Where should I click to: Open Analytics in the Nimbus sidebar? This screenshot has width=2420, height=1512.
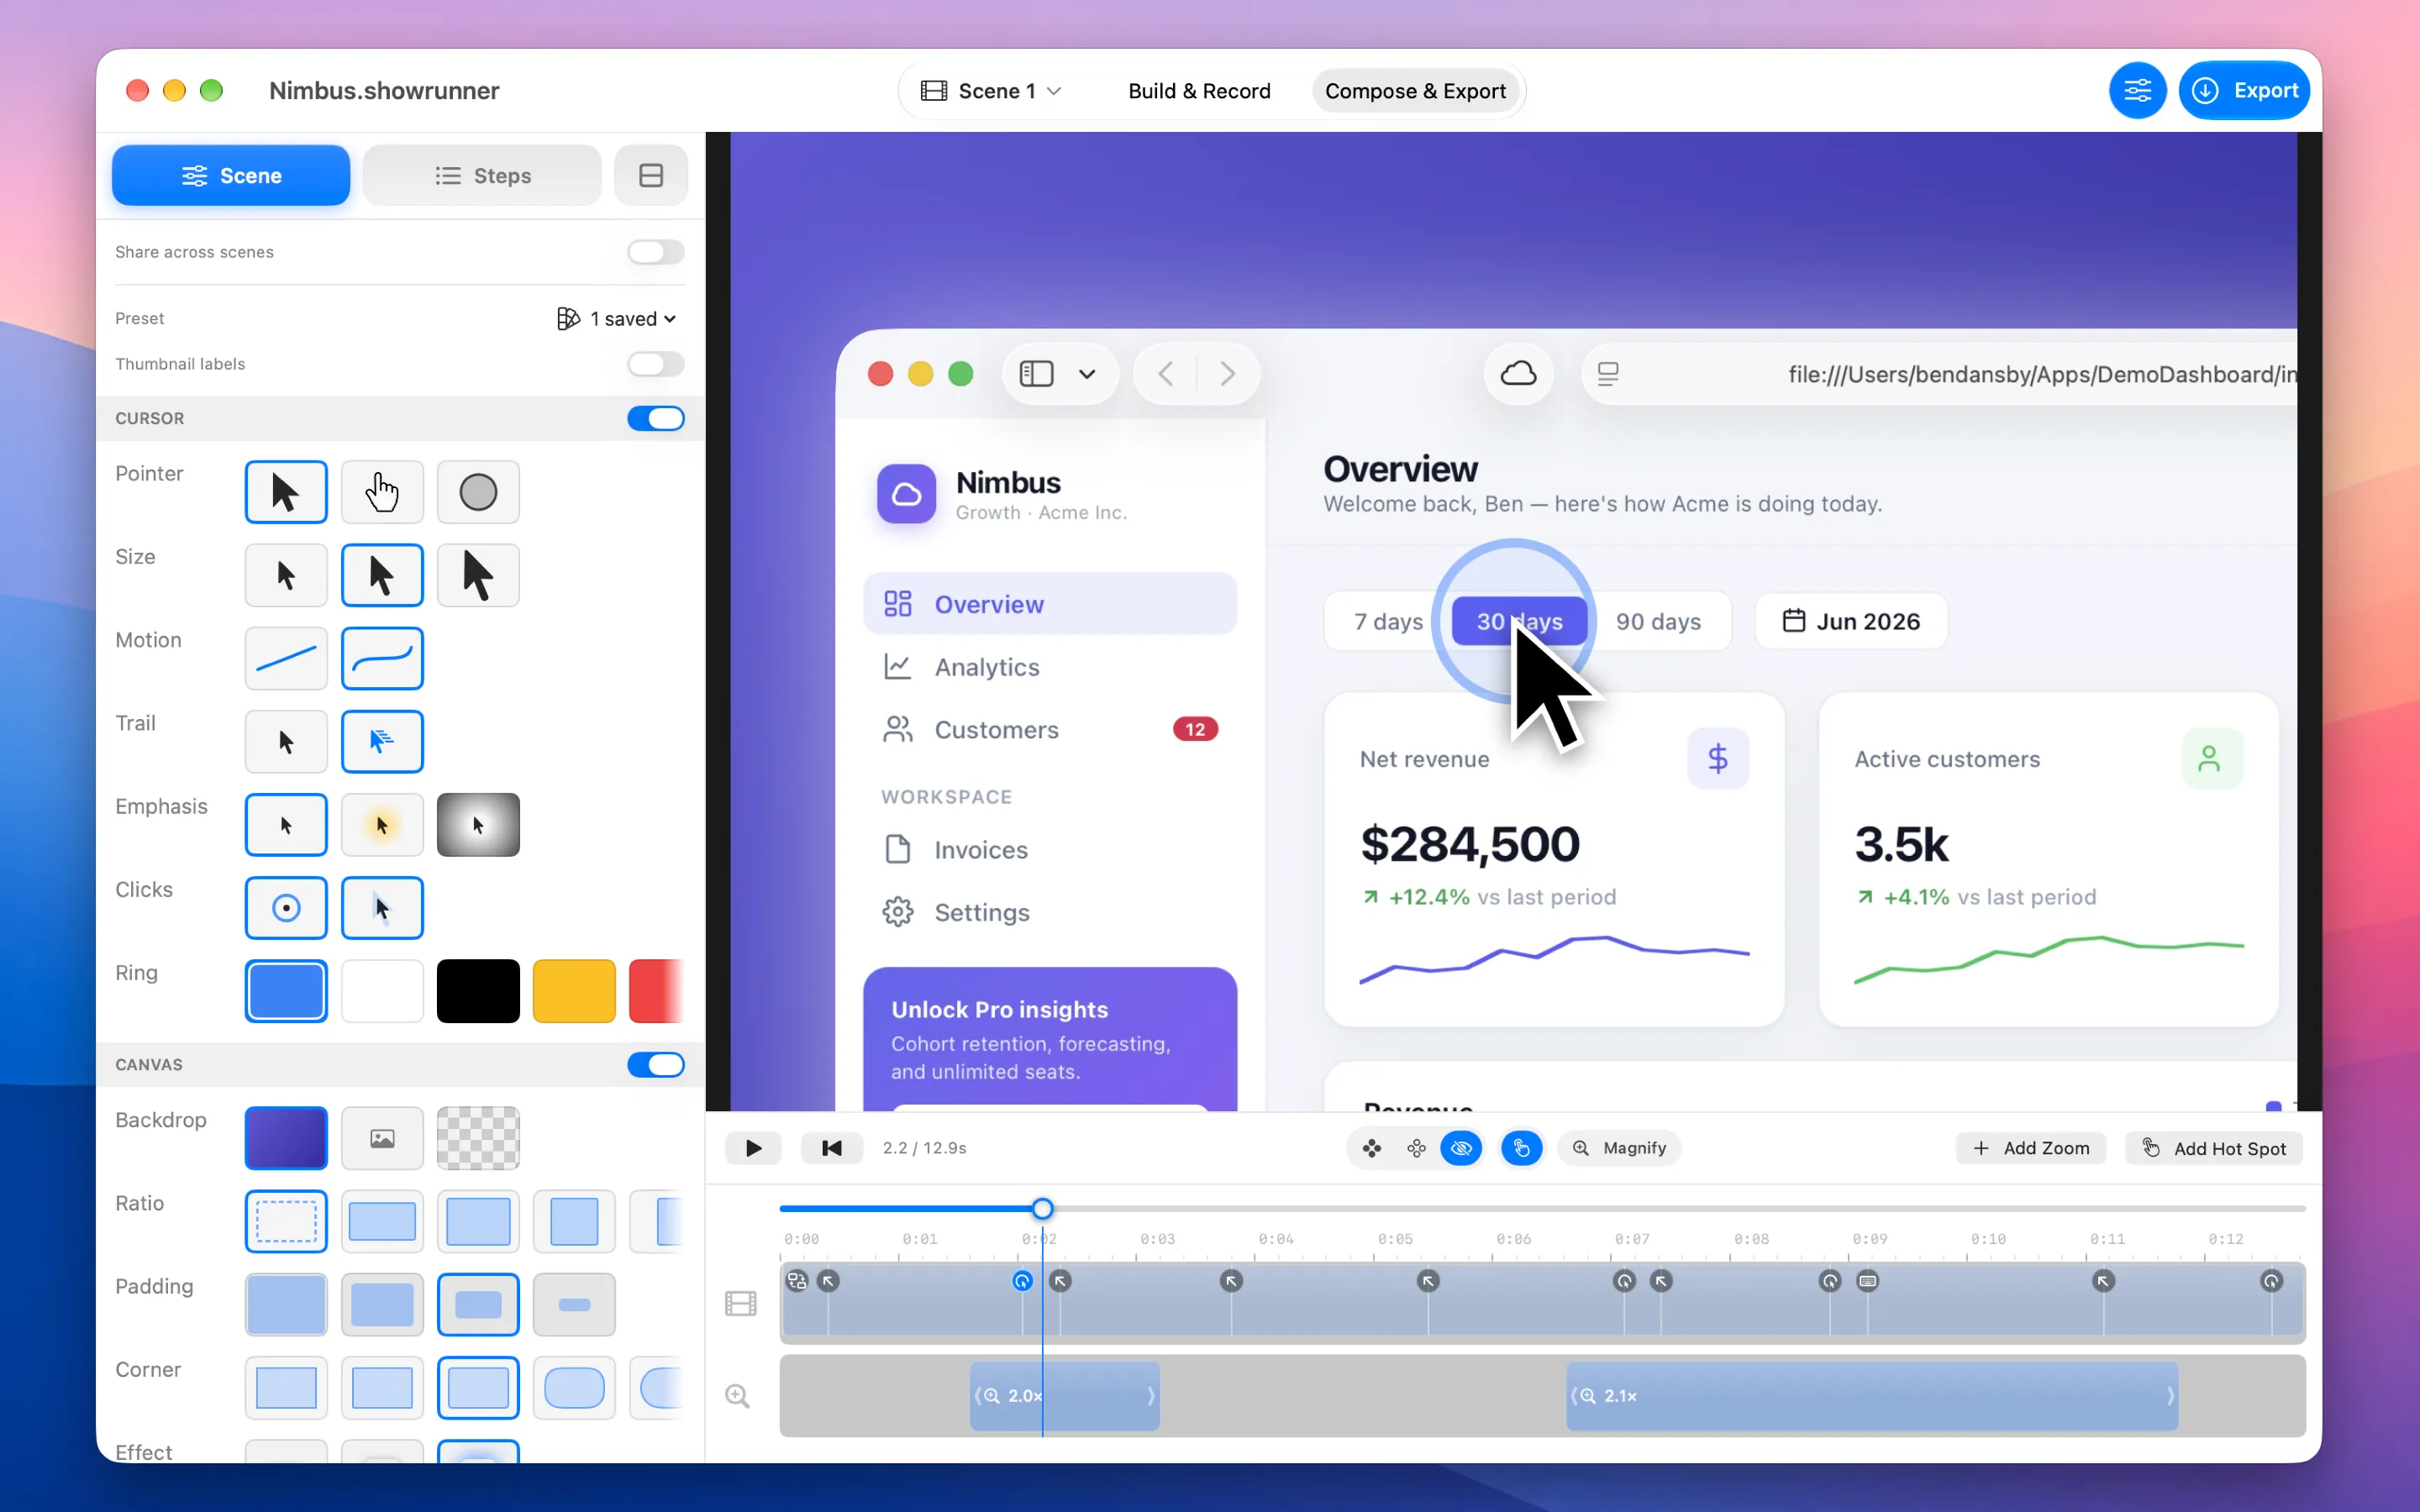1050,667
